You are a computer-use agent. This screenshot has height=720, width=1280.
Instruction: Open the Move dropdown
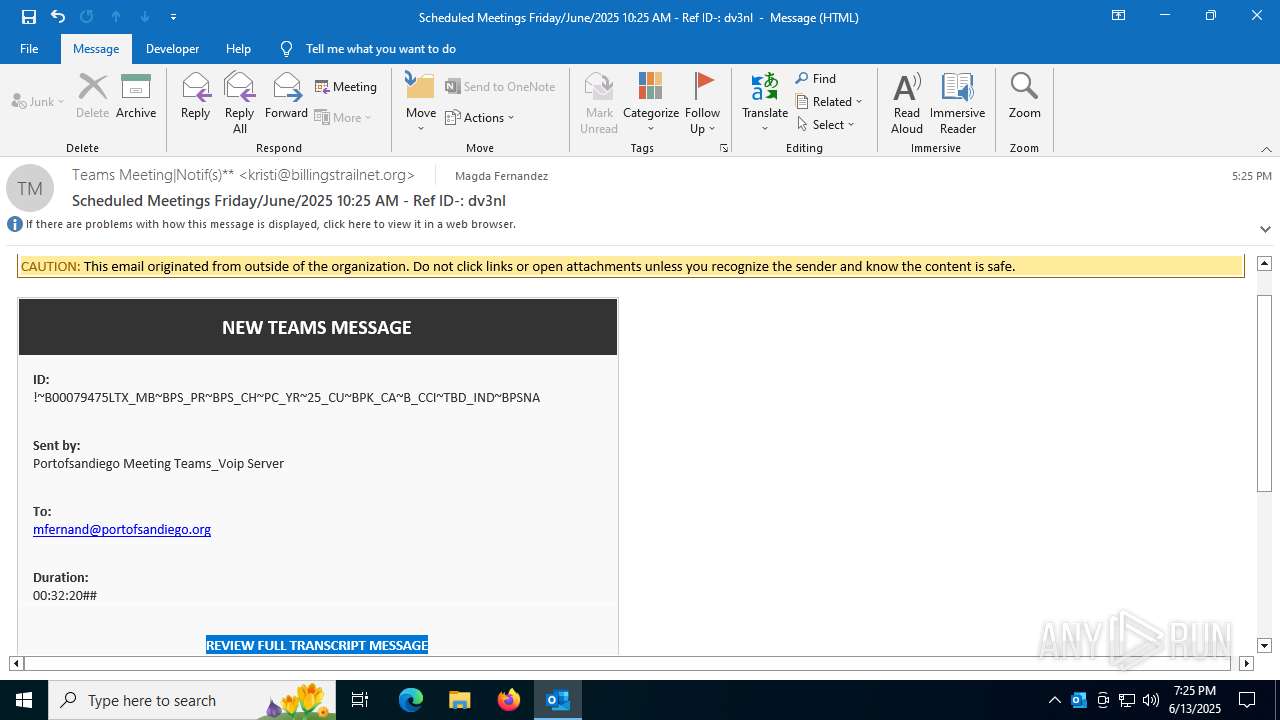click(x=420, y=103)
